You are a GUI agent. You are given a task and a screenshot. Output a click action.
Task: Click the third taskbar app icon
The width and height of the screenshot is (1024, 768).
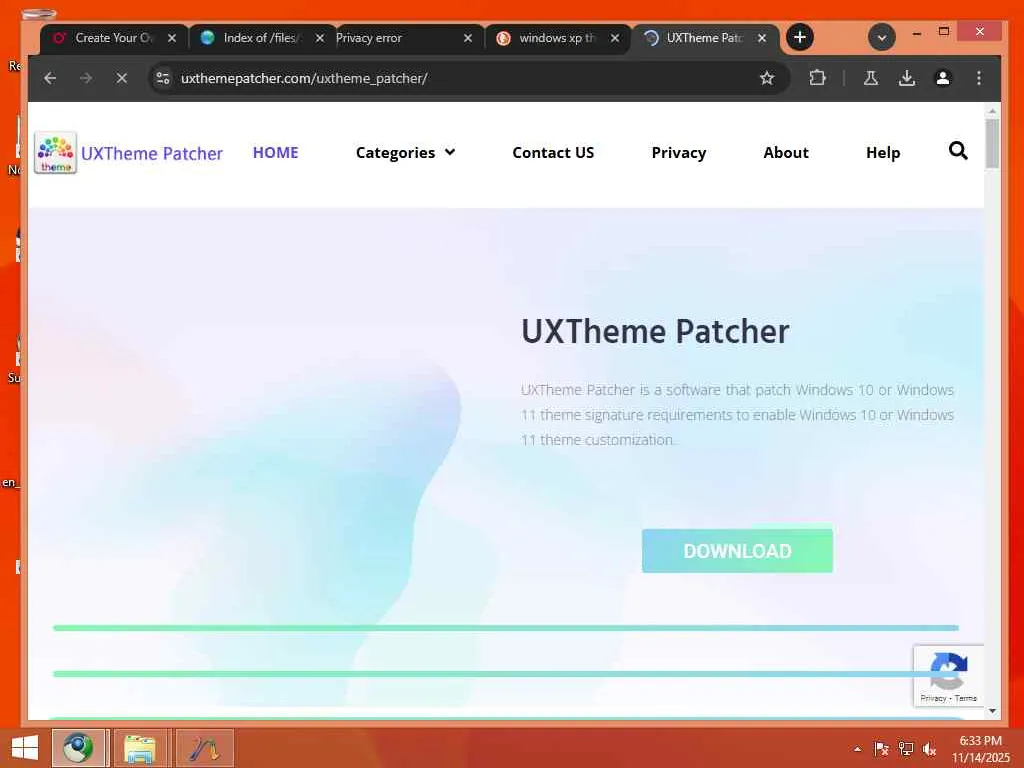tap(204, 748)
